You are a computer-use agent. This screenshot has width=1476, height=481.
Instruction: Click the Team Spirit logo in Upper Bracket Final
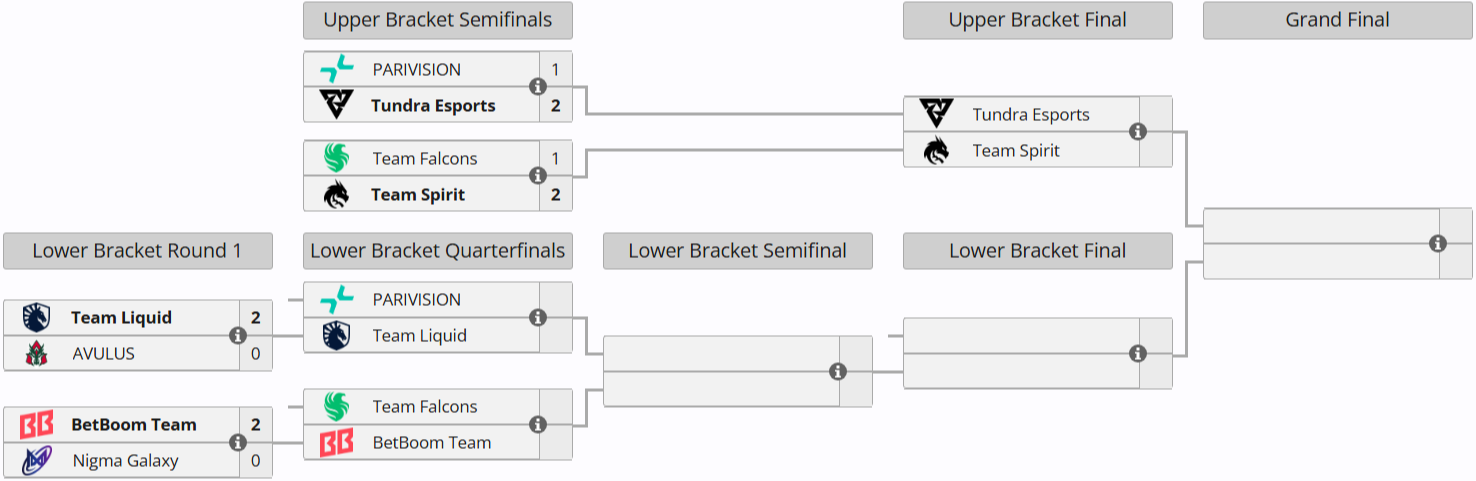tap(937, 151)
